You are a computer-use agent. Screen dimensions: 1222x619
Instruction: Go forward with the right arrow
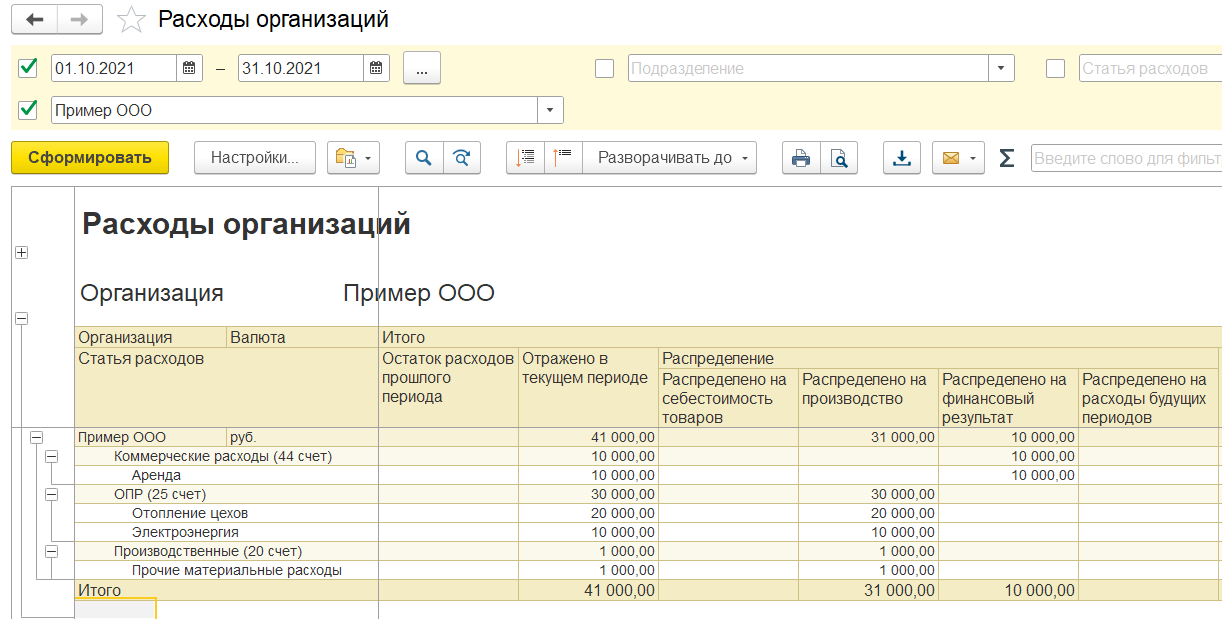pos(80,20)
